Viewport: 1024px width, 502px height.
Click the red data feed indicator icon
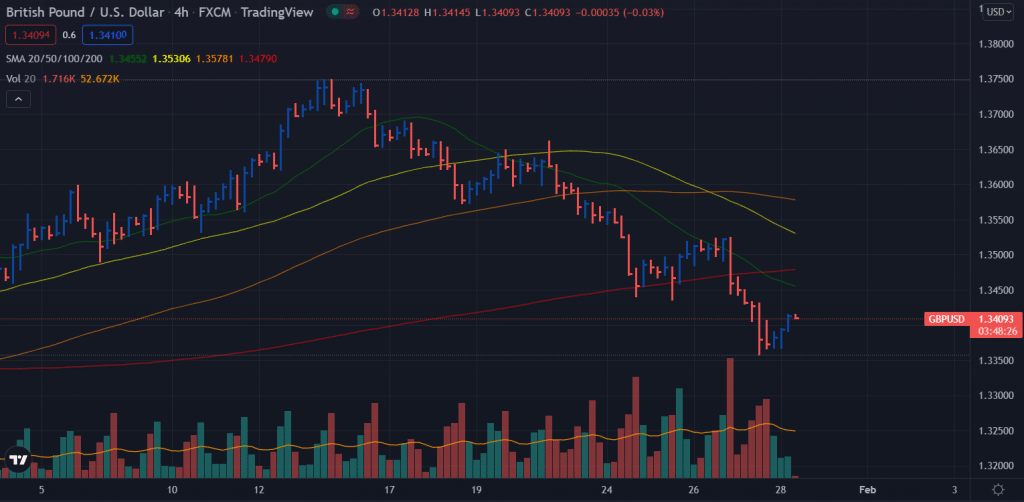(x=351, y=12)
